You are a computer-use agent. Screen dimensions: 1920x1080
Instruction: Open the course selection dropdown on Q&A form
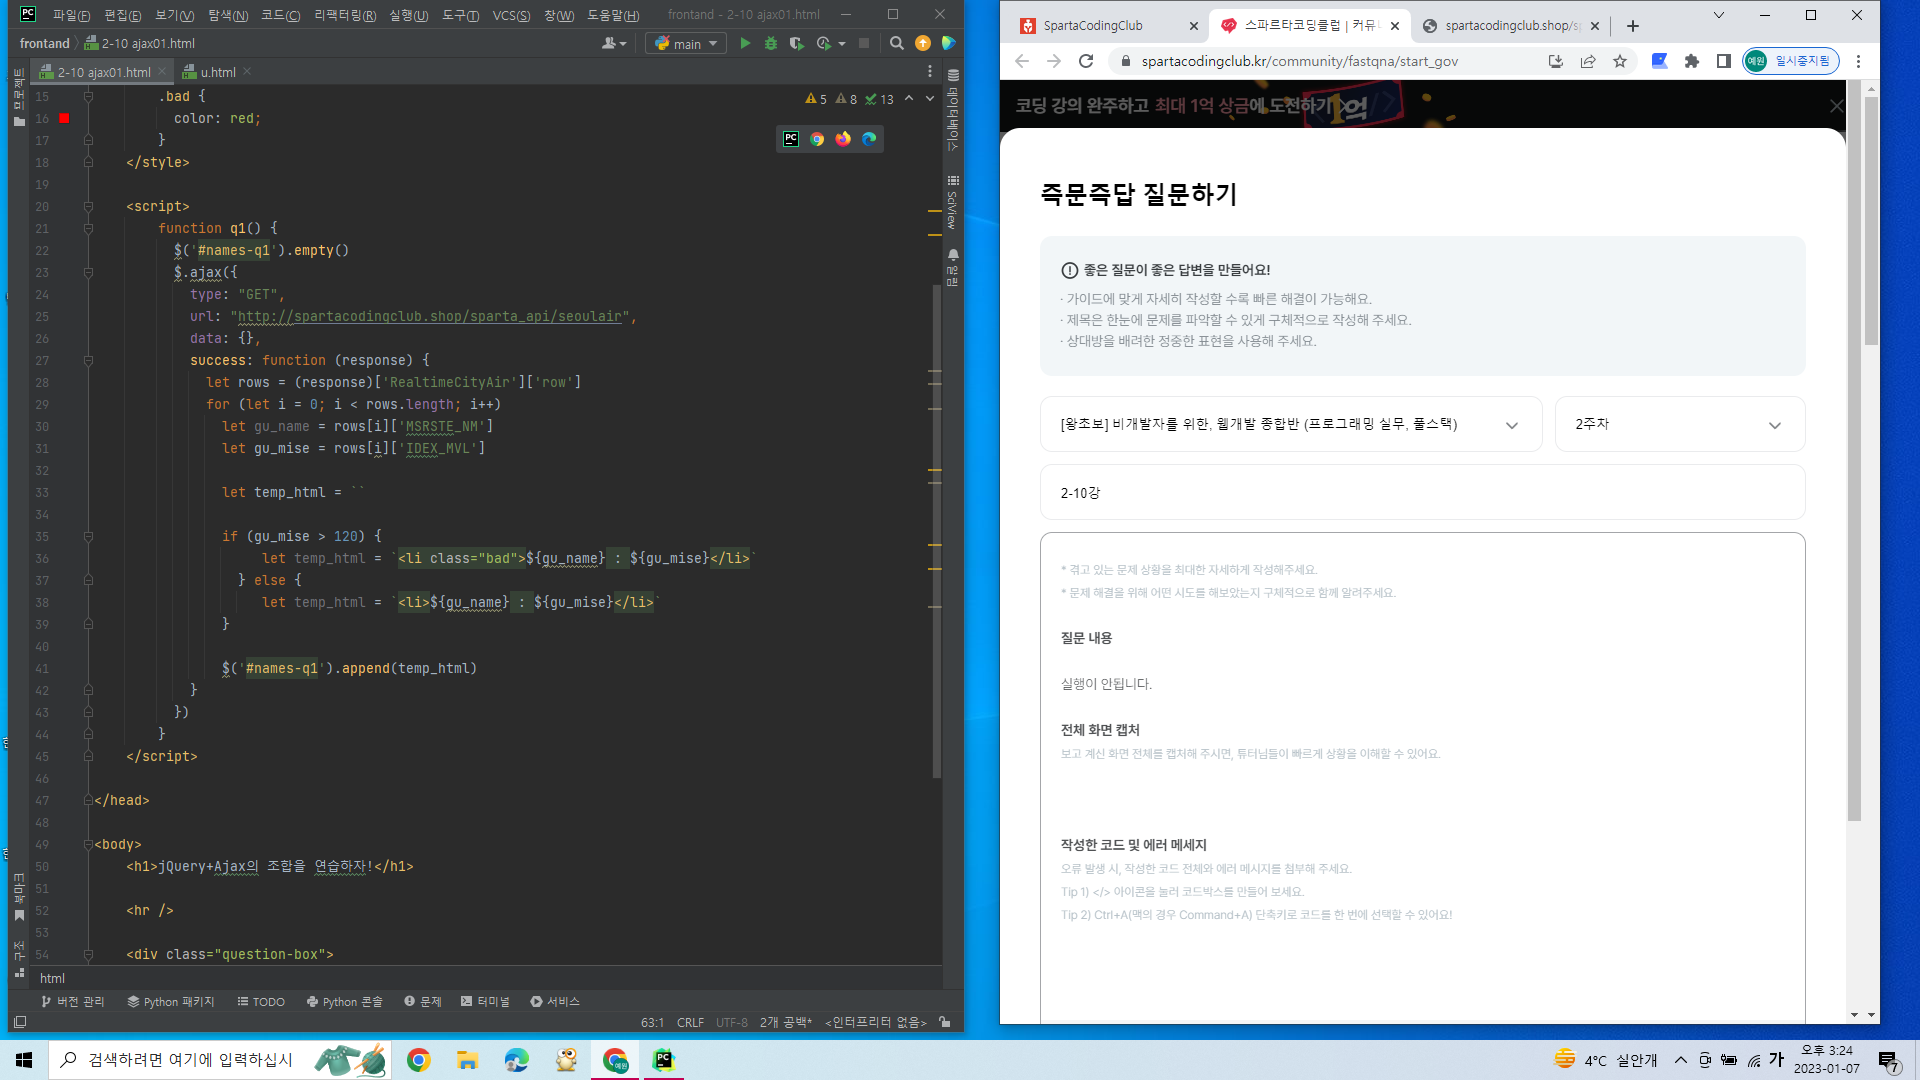tap(1291, 424)
